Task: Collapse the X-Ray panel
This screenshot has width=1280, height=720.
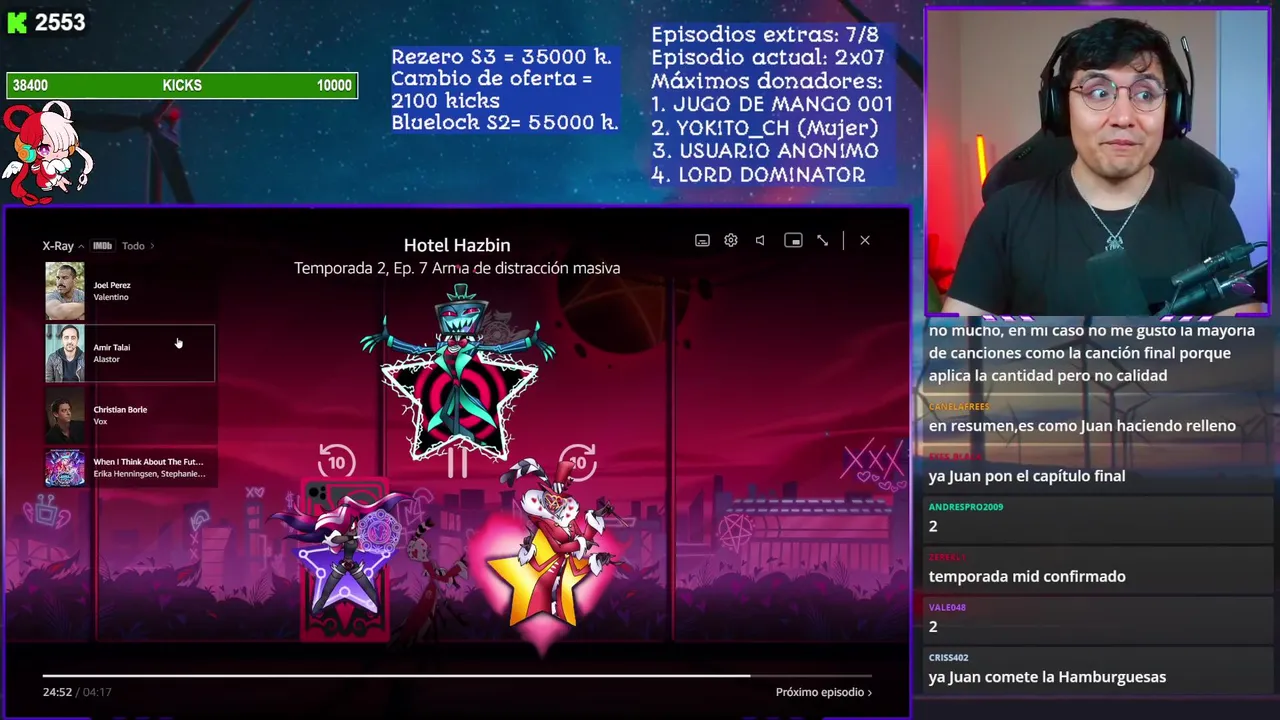Action: (x=62, y=246)
